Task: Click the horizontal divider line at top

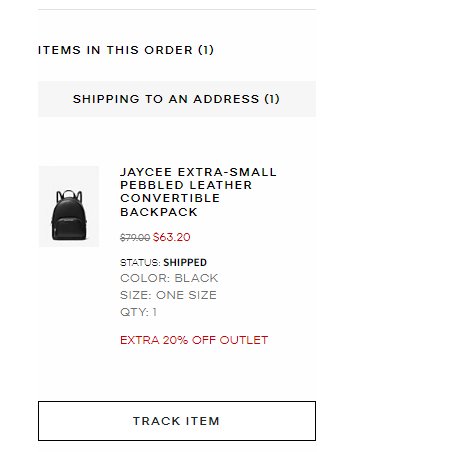Action: coord(177,9)
